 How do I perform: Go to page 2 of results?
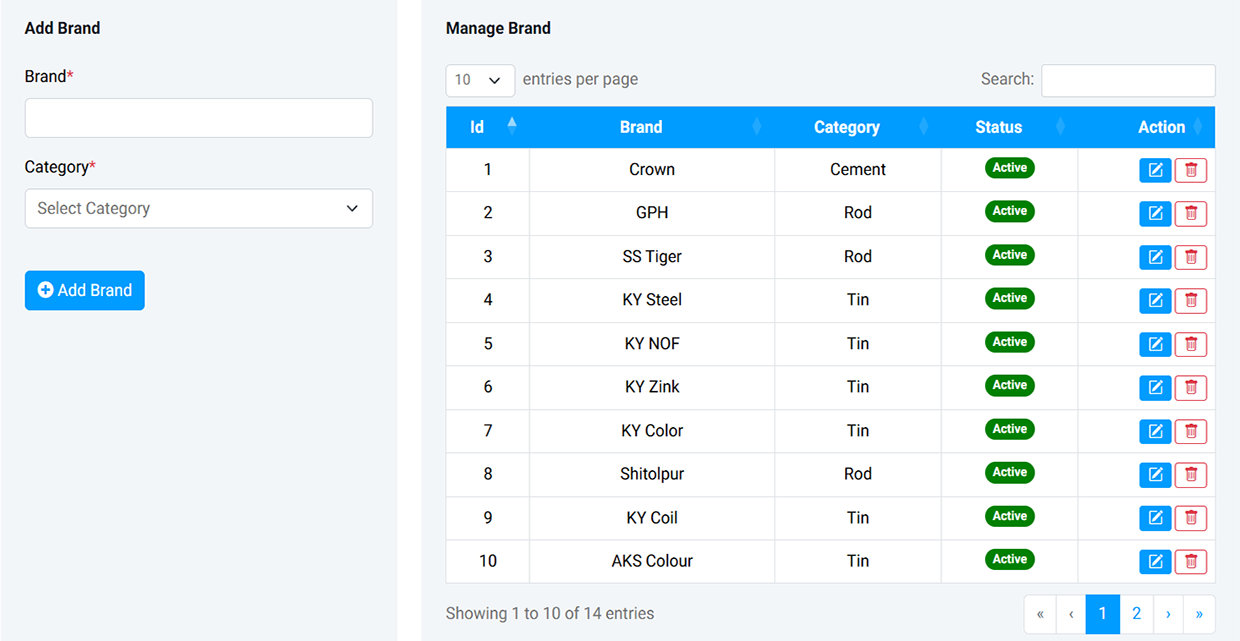pyautogui.click(x=1136, y=614)
